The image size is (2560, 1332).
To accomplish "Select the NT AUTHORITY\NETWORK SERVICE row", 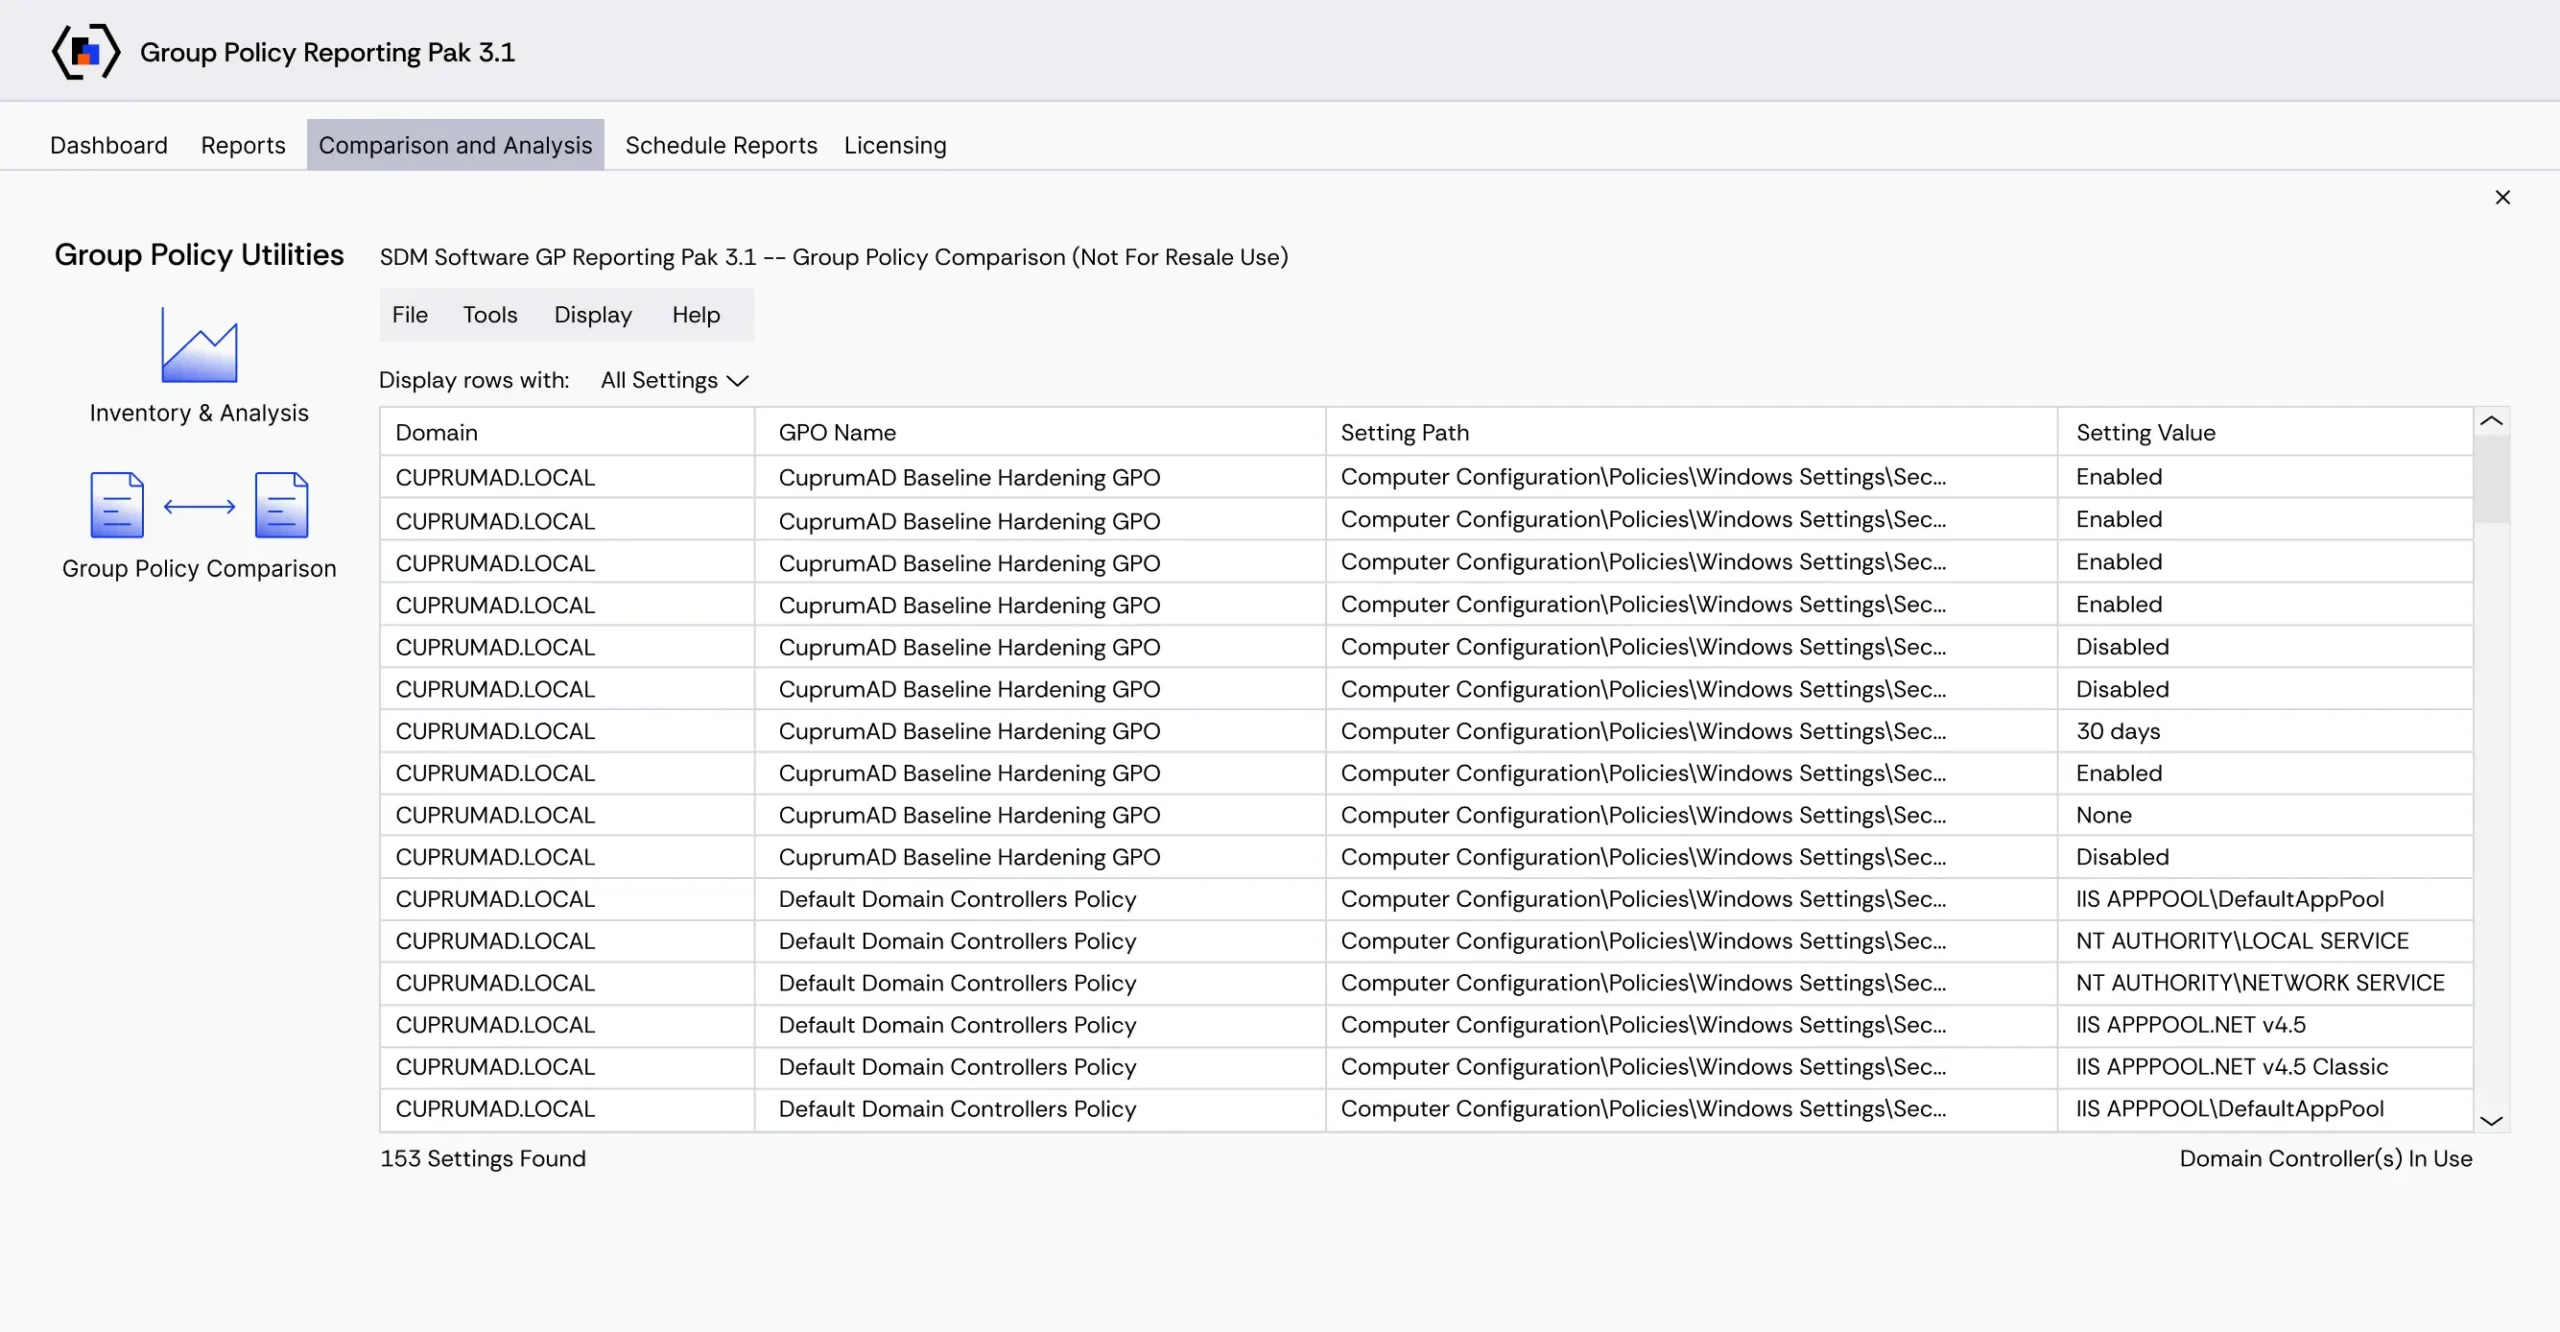I will click(x=1426, y=983).
